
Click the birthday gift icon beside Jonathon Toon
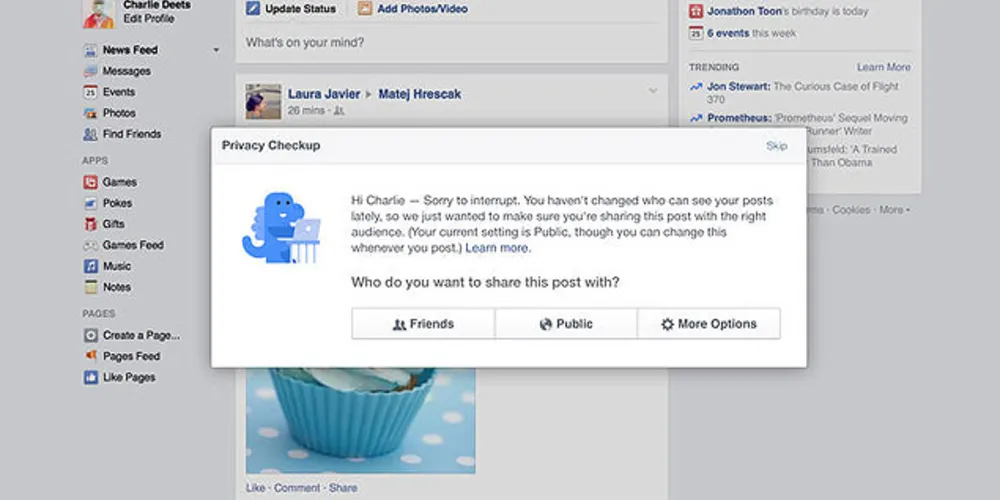[696, 11]
